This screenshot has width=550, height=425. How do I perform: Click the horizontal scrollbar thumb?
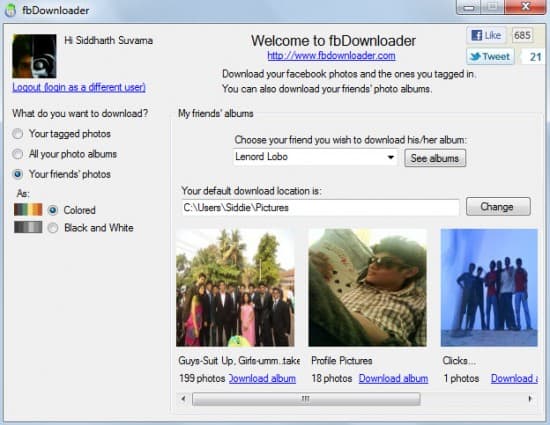(x=306, y=399)
